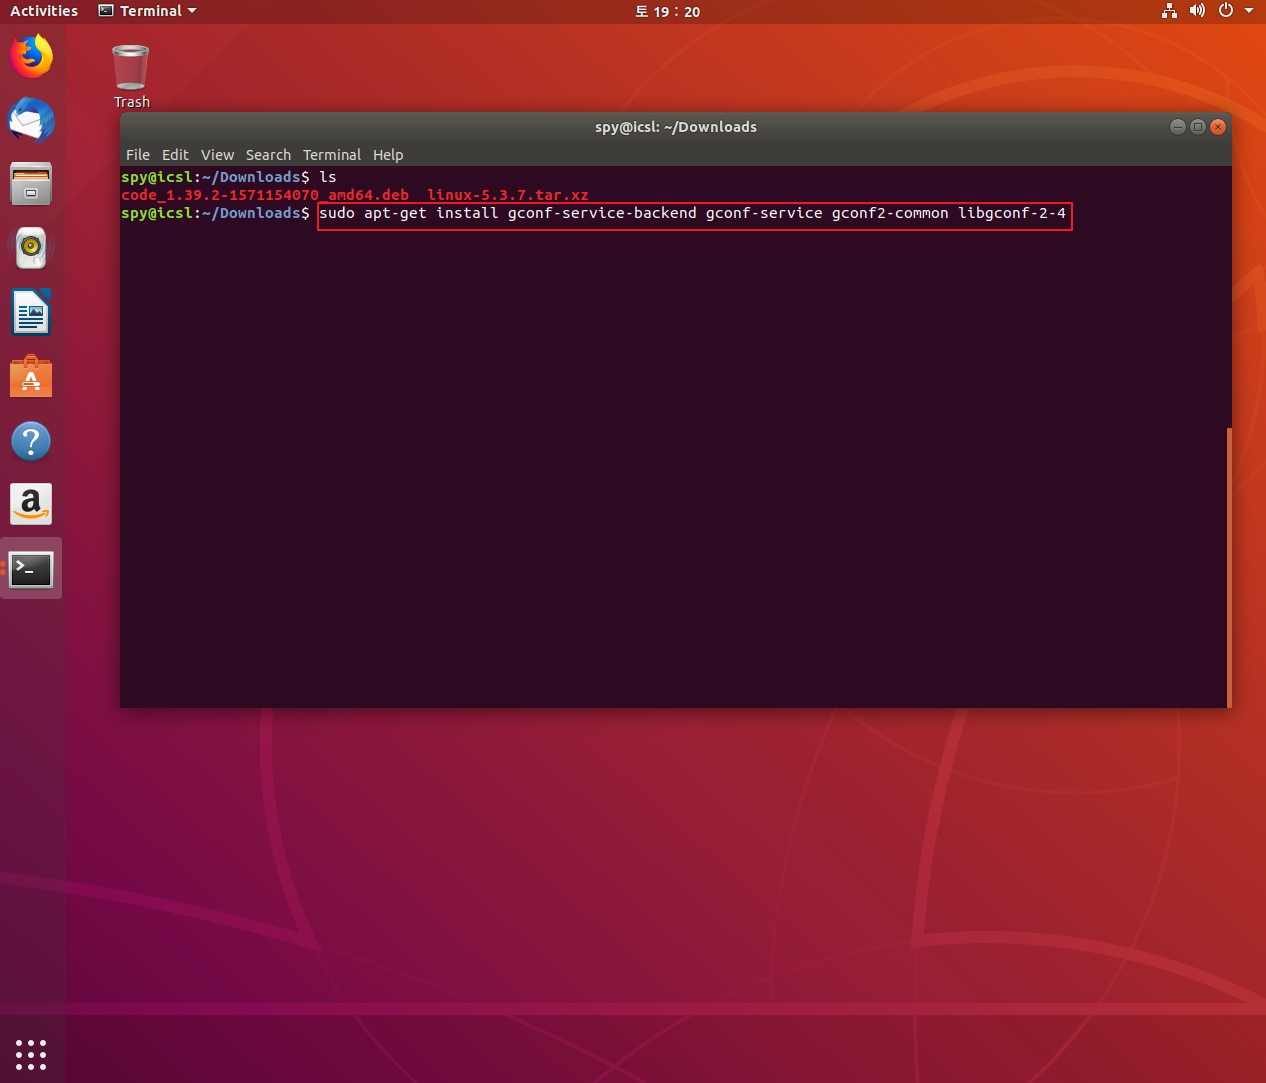
Task: Click the first prompt line with ls
Action: coord(229,177)
